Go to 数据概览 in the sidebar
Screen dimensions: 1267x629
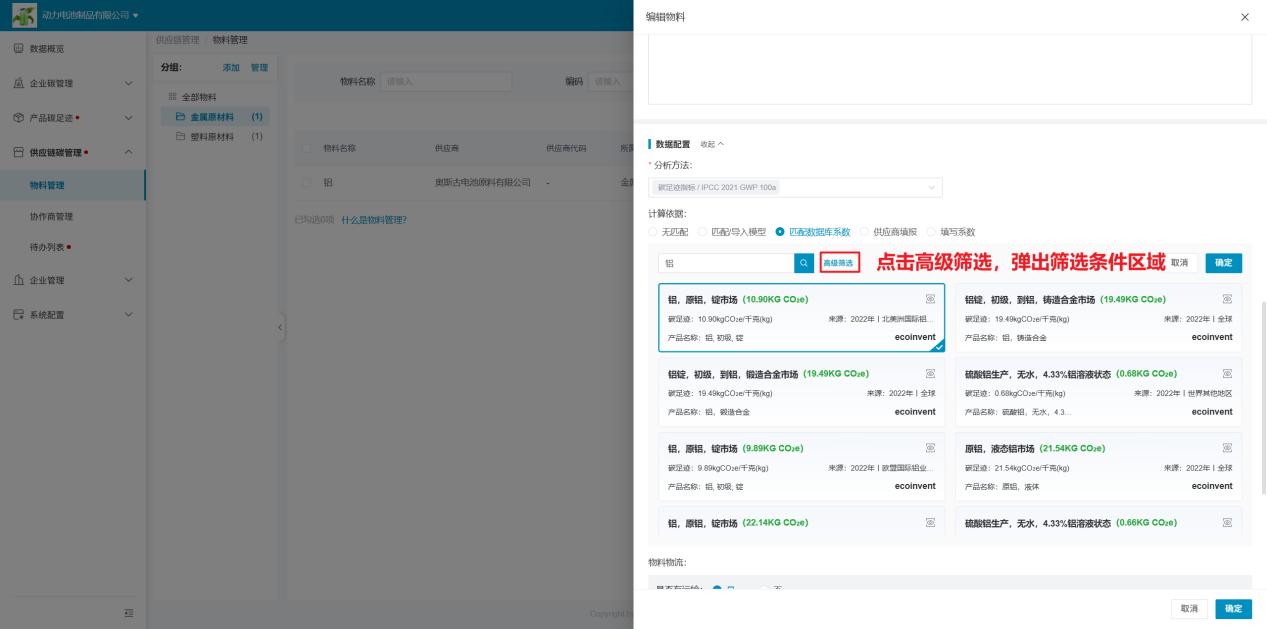47,49
